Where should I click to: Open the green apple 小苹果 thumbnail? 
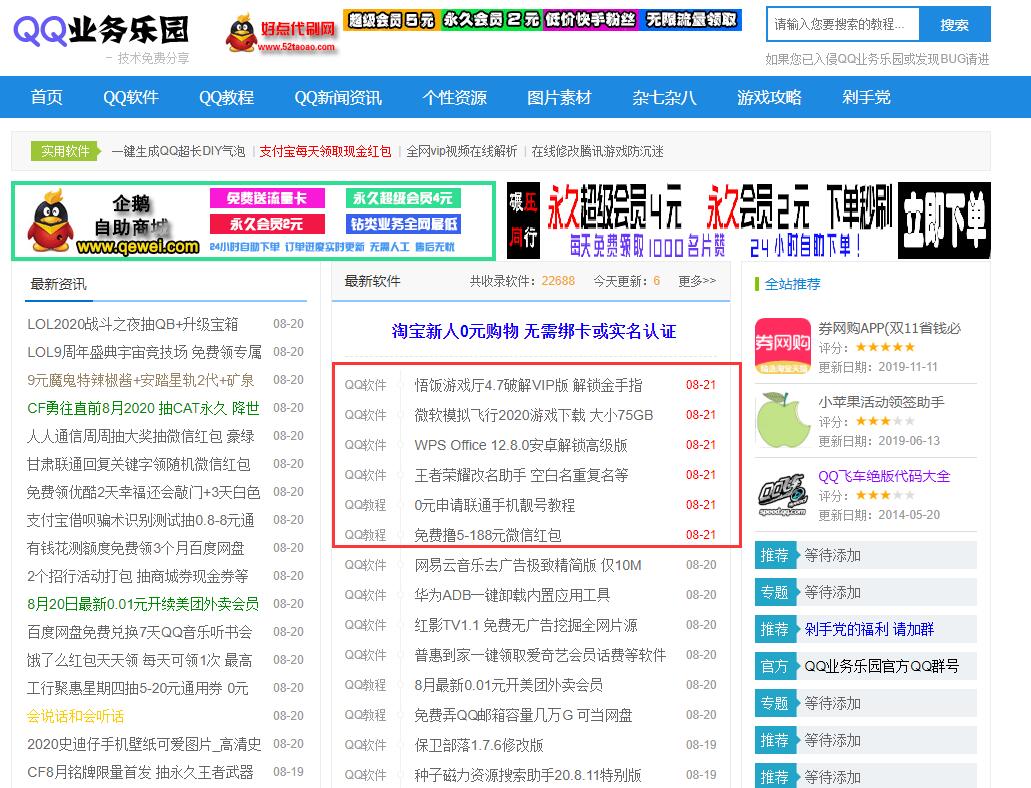782,420
